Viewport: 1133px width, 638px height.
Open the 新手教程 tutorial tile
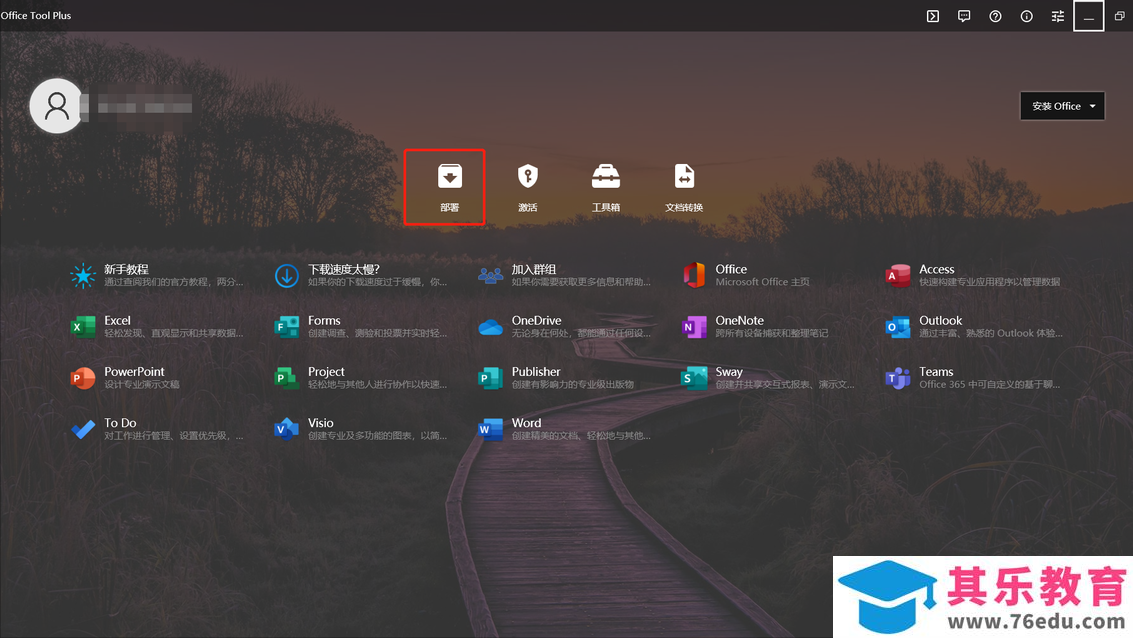click(157, 275)
